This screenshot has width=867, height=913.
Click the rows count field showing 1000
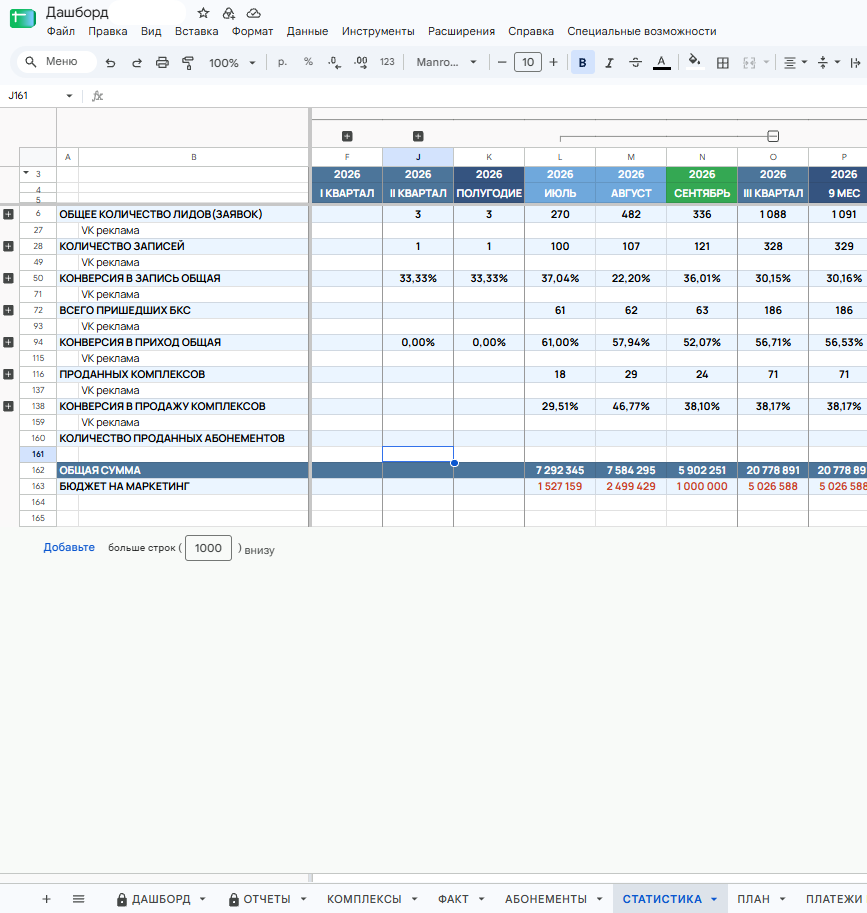tap(208, 548)
